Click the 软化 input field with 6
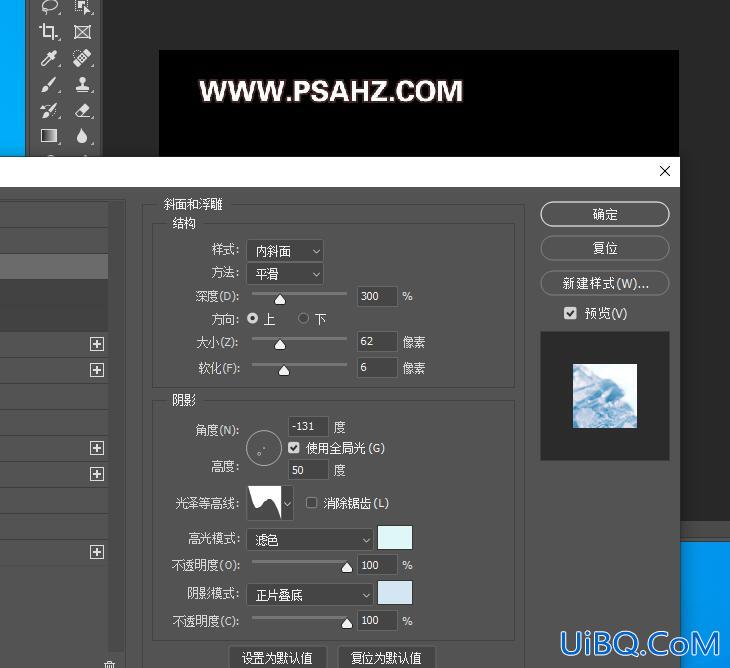 pos(377,367)
